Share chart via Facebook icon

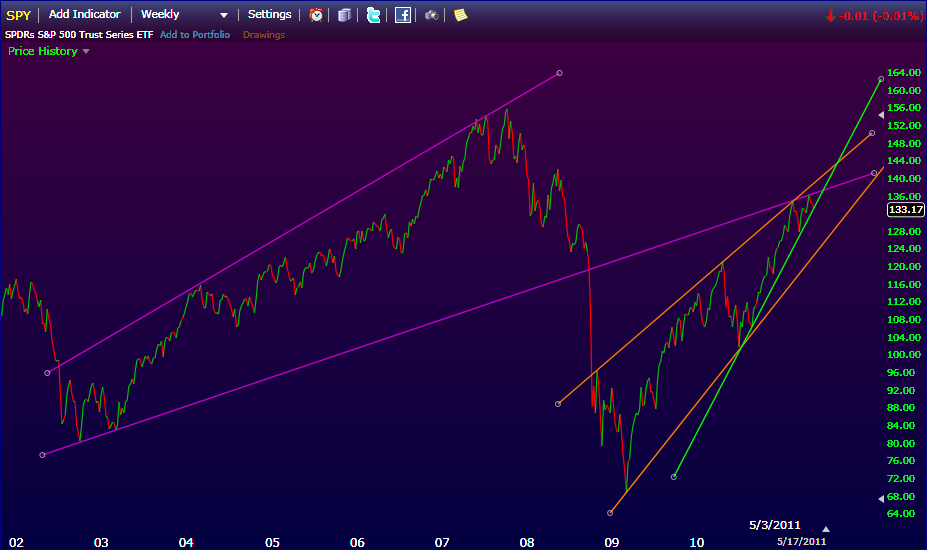tap(402, 15)
